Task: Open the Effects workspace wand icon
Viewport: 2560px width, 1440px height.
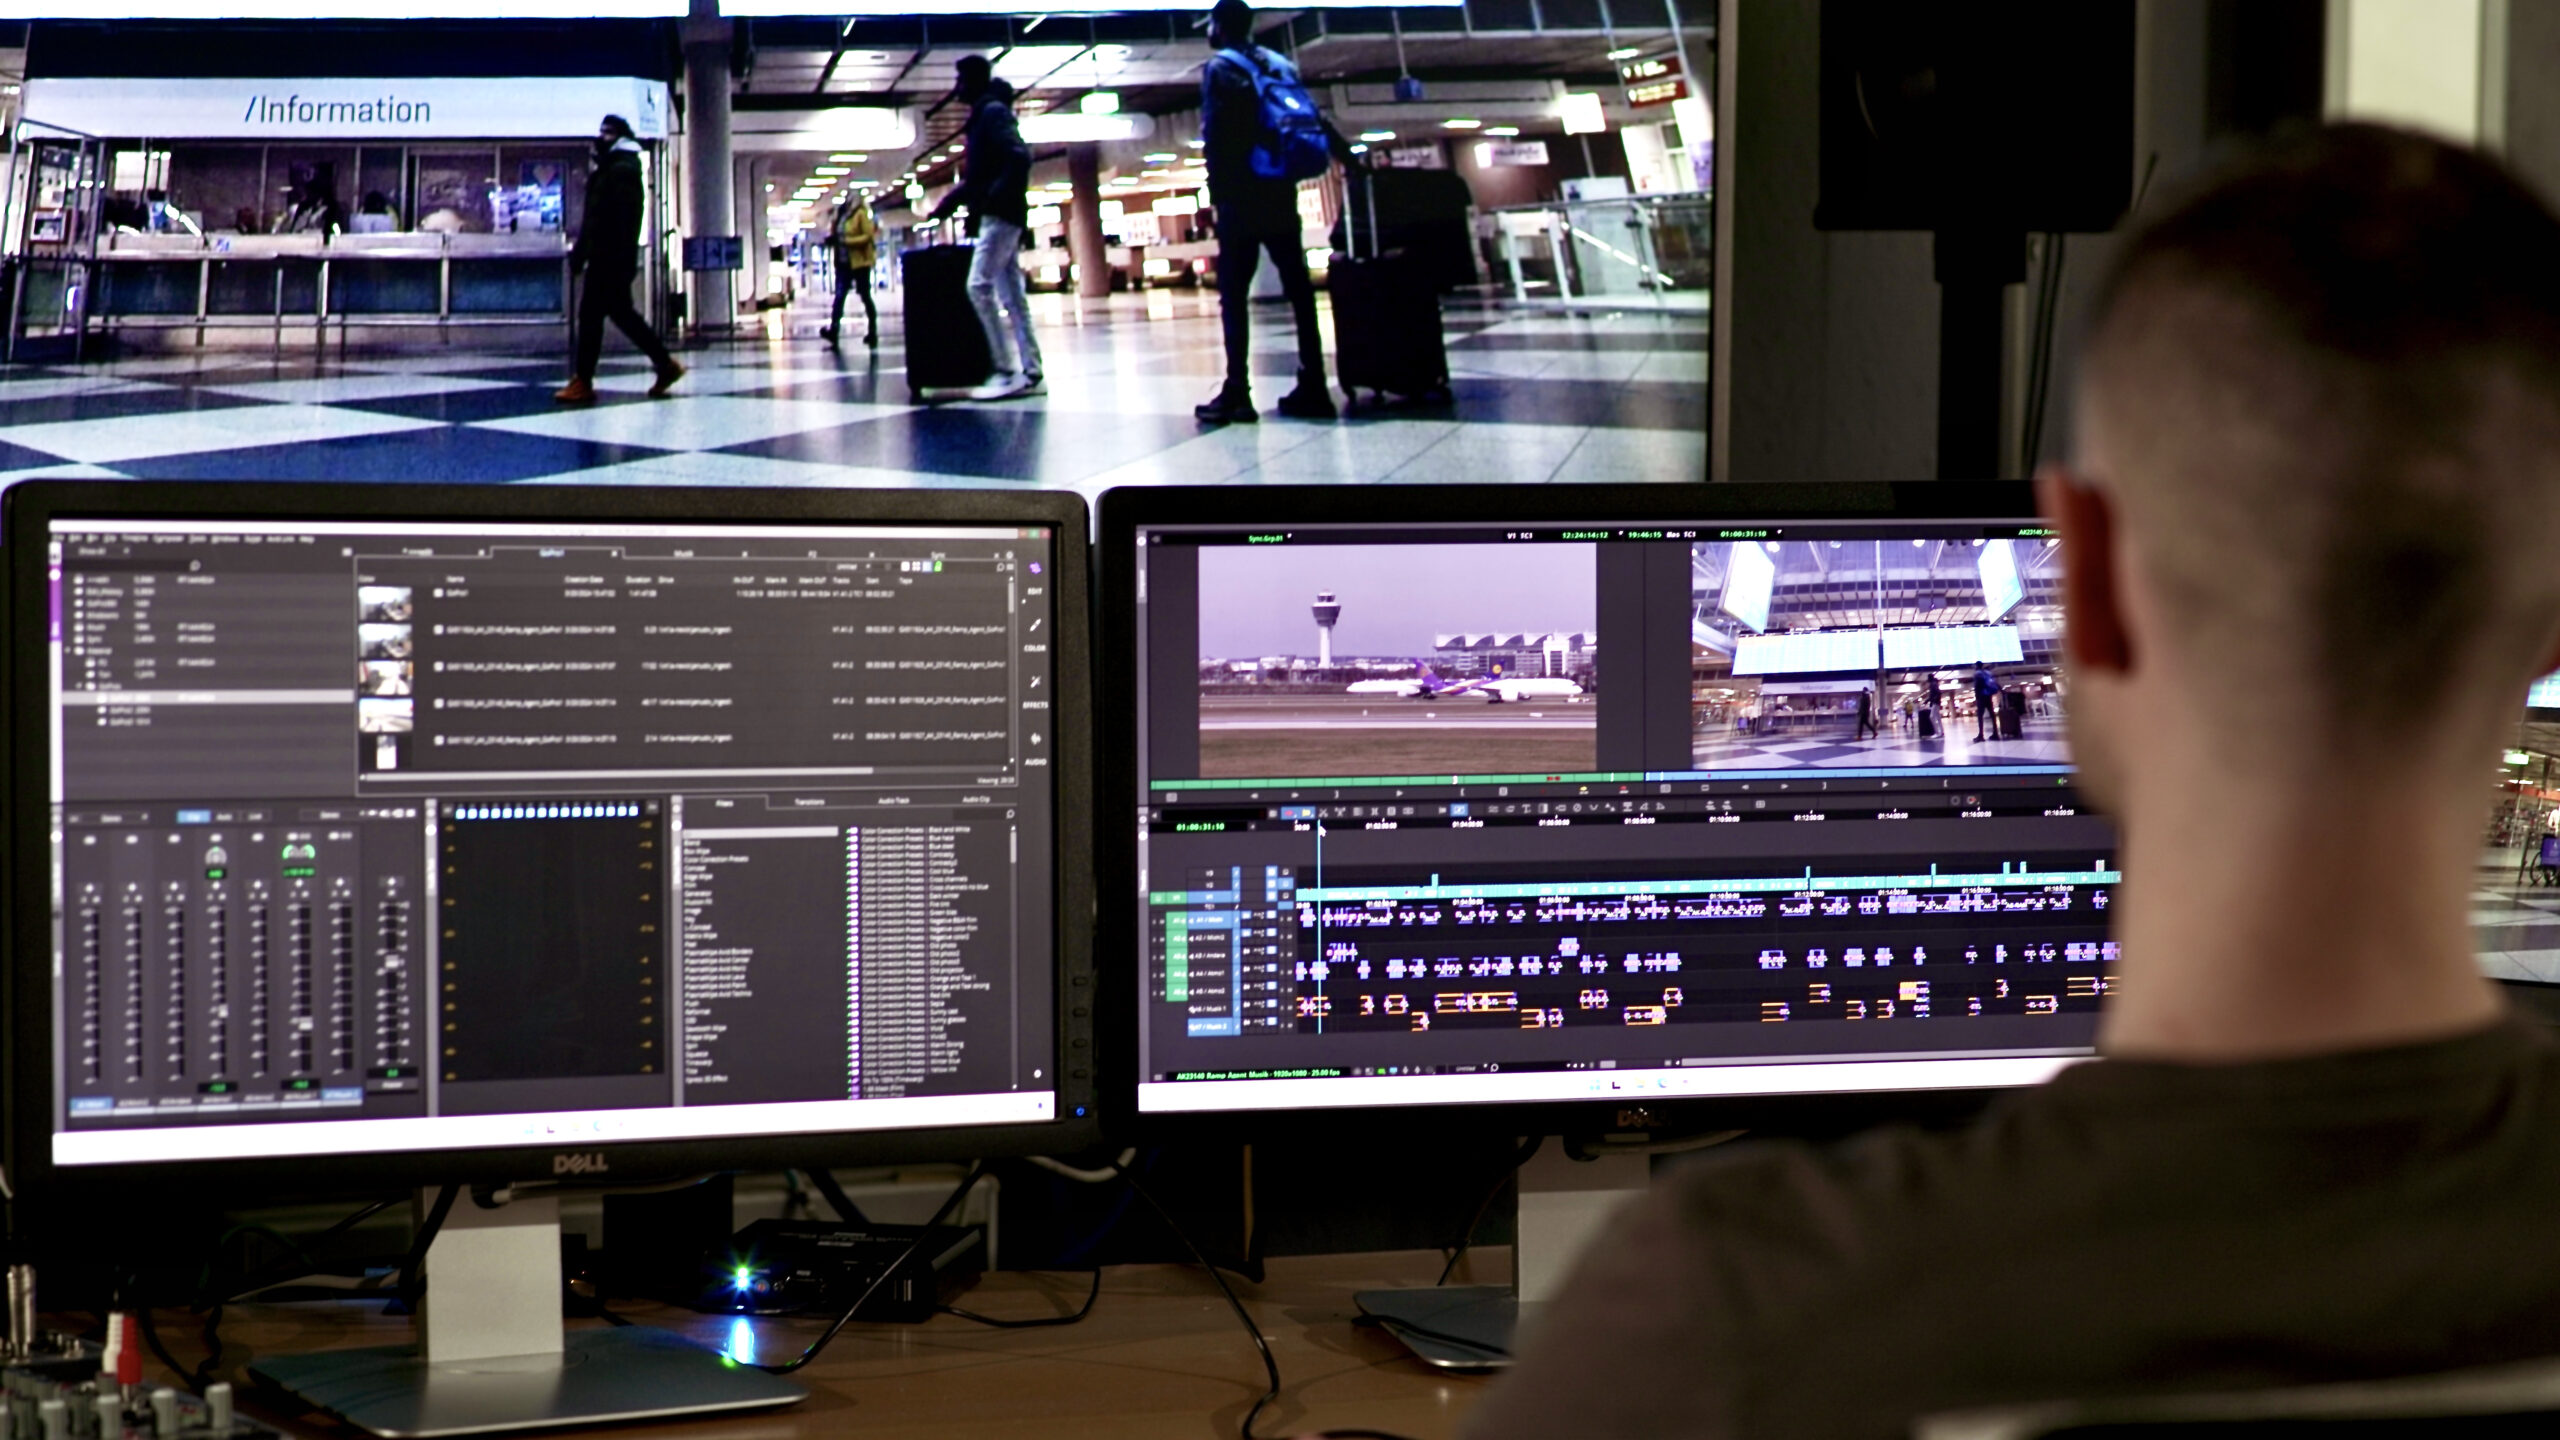Action: pyautogui.click(x=1035, y=682)
